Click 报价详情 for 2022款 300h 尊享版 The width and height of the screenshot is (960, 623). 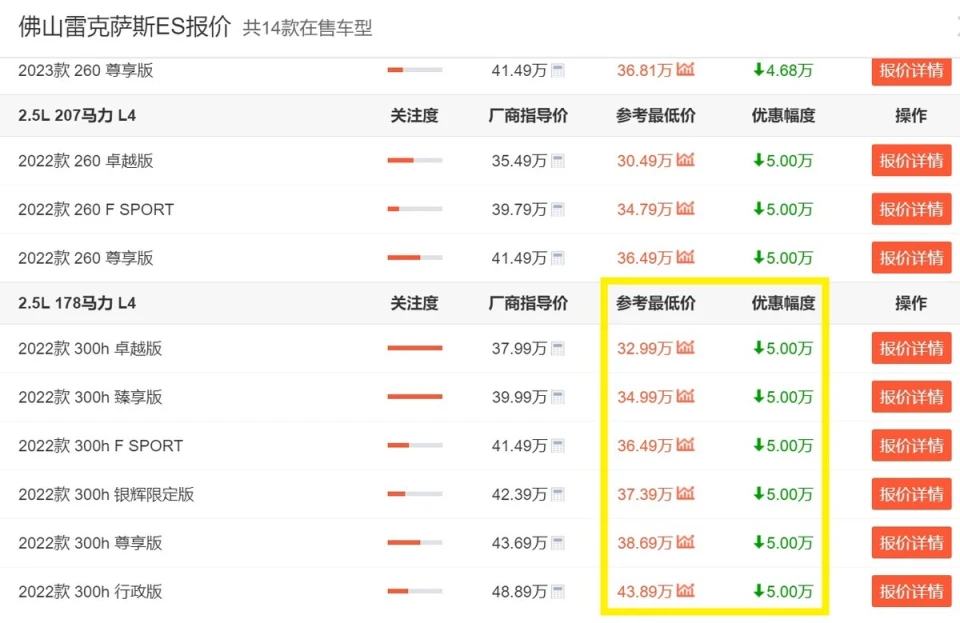[912, 542]
